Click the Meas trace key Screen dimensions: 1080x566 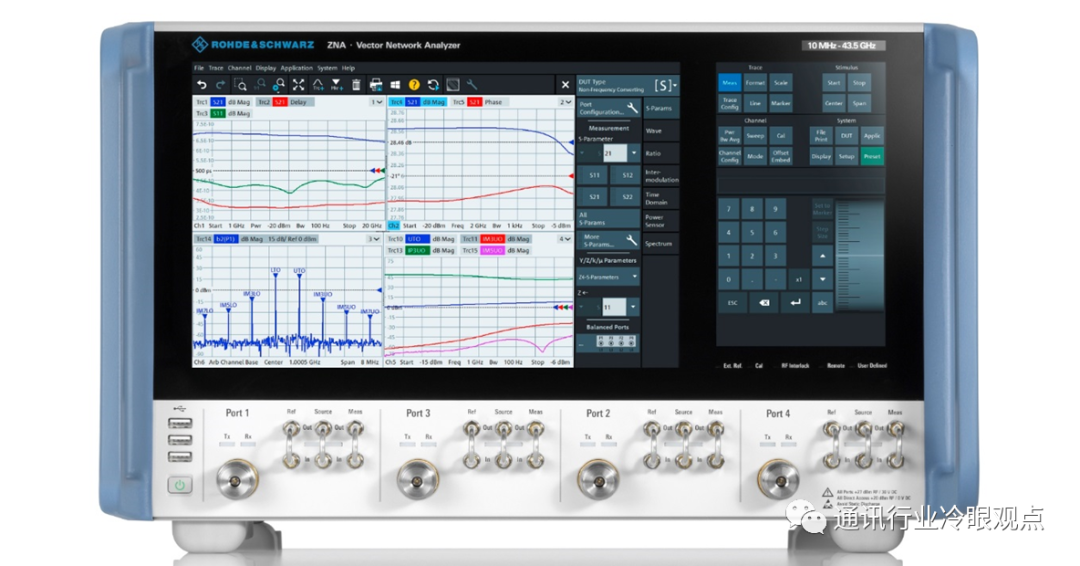point(729,83)
